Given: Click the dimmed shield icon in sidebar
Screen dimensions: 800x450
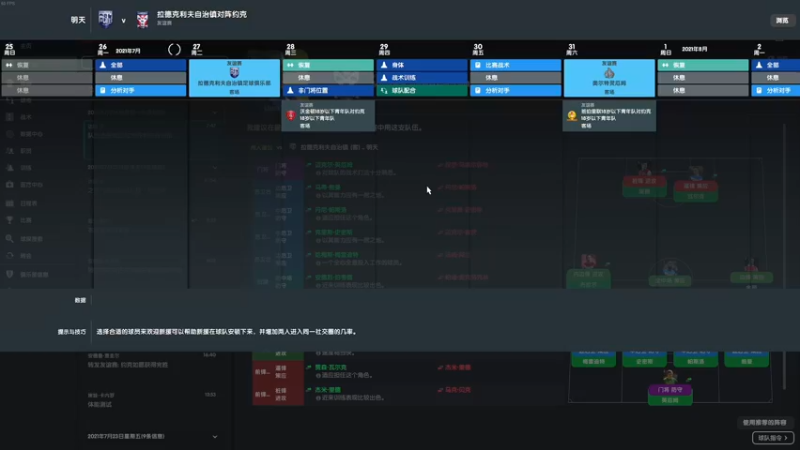Looking at the screenshot, I should [x=10, y=274].
